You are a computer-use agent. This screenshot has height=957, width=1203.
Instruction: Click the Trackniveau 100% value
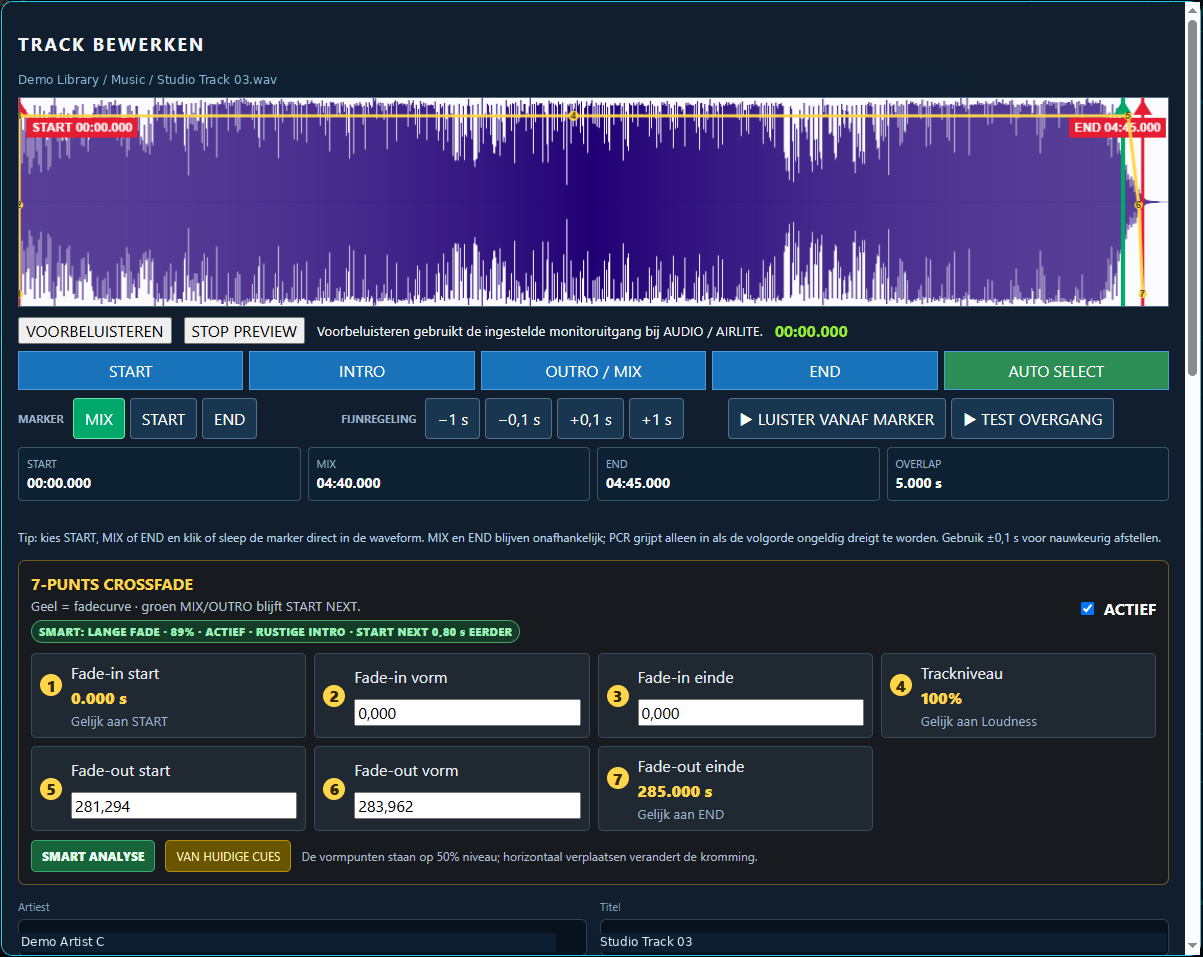tap(941, 698)
